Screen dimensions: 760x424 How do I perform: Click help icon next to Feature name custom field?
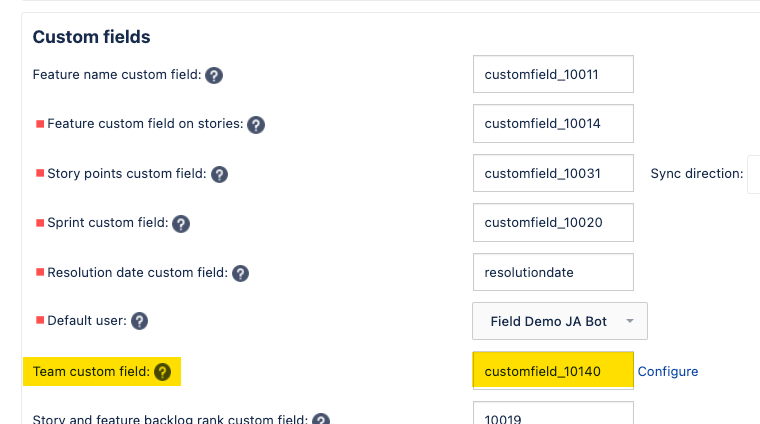(214, 75)
